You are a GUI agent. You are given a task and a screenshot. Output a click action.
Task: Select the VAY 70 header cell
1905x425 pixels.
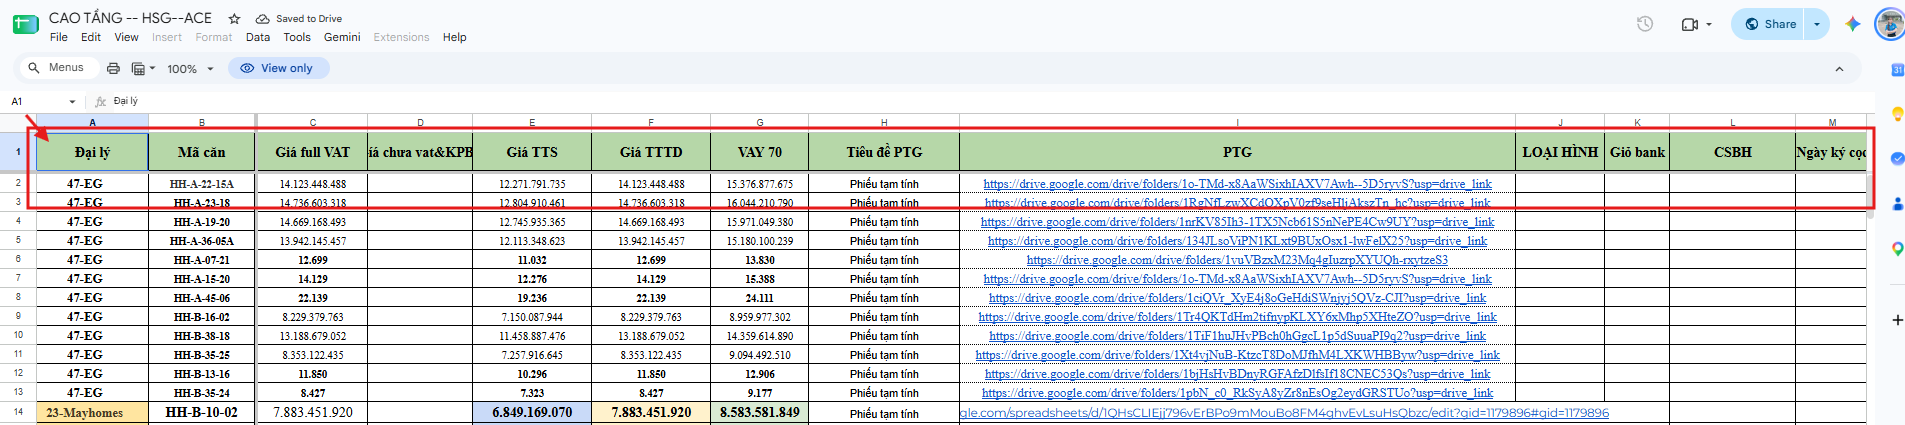760,152
